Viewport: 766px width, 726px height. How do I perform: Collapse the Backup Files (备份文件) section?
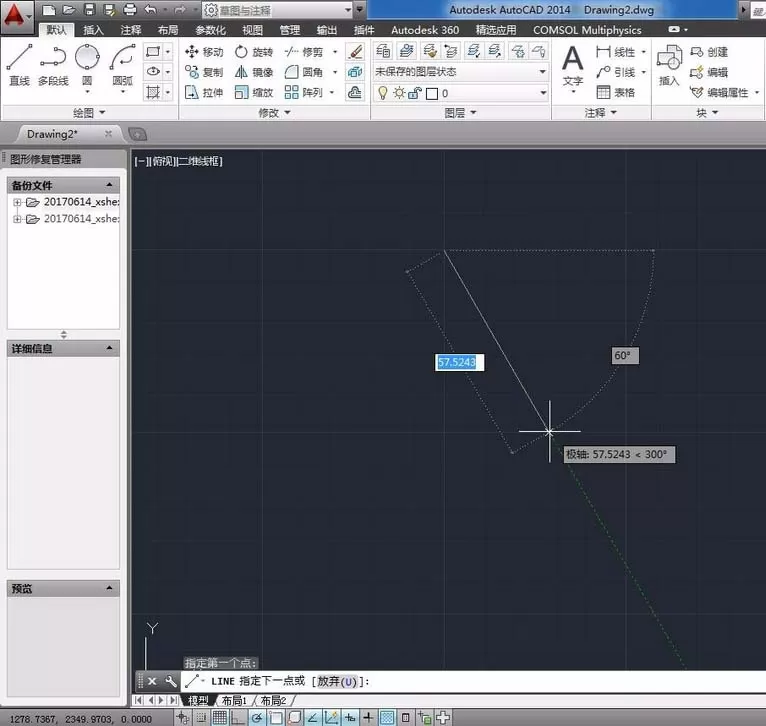click(109, 185)
